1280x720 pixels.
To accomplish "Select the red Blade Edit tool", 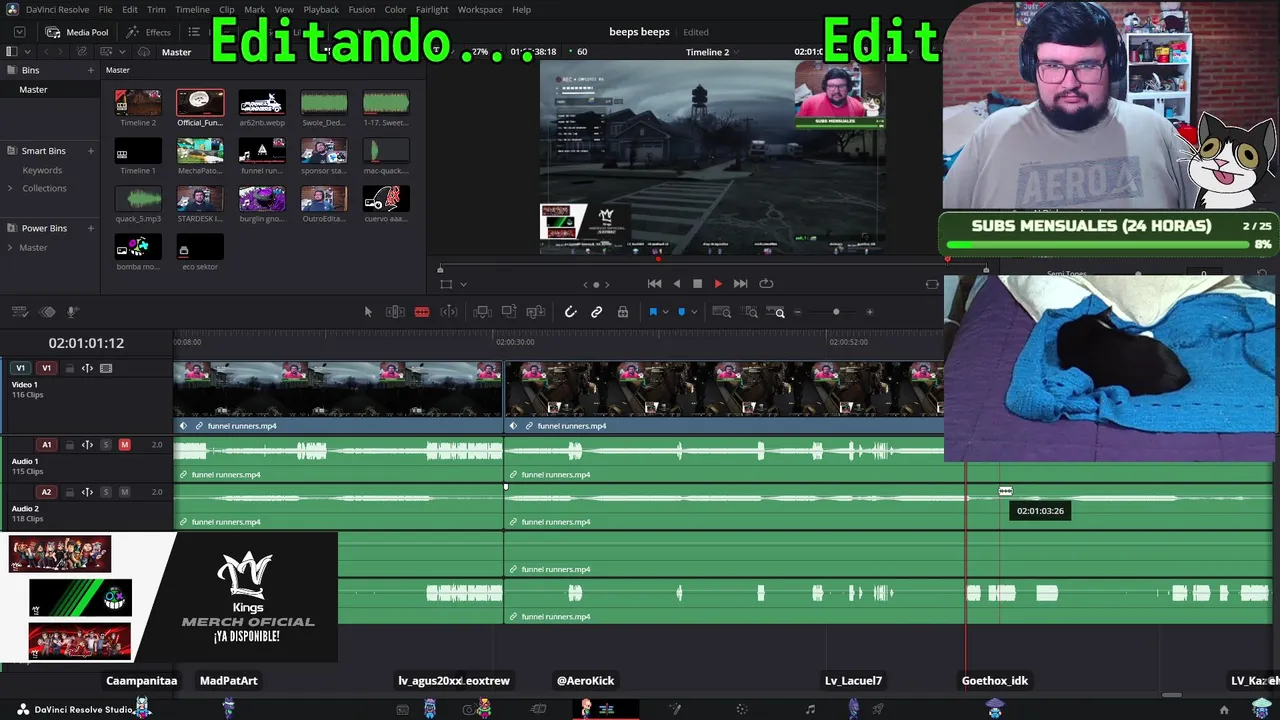I will coord(422,312).
